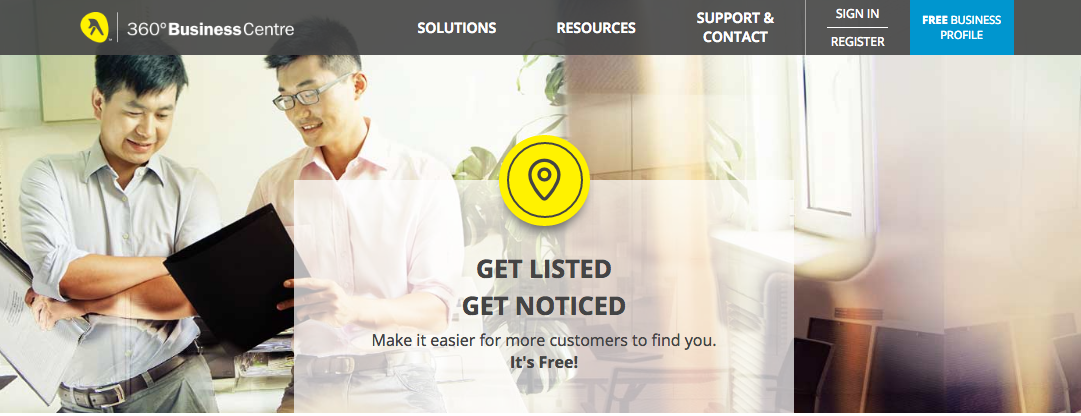The height and width of the screenshot is (416, 1081).
Task: Select SUPPORT & CONTACT in the navigation
Action: pos(735,28)
